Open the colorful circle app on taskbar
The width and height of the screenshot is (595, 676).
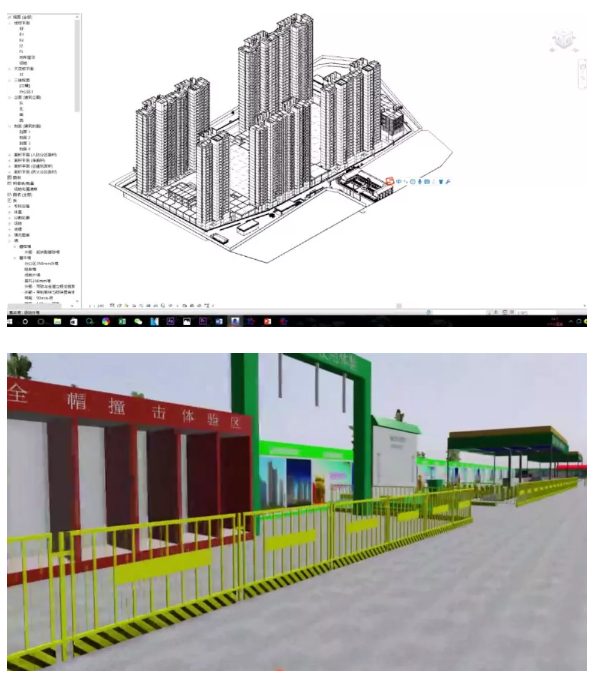click(x=106, y=322)
